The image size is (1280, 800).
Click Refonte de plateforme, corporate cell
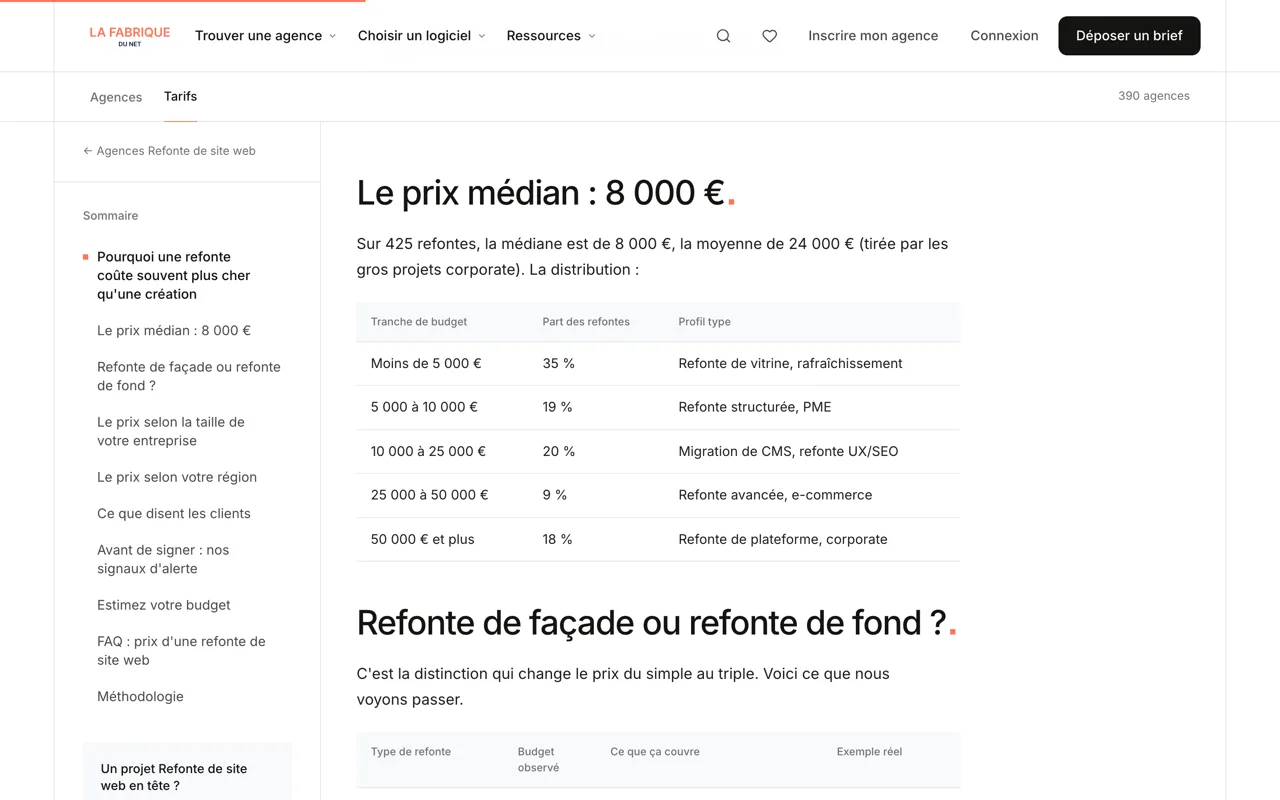[783, 539]
